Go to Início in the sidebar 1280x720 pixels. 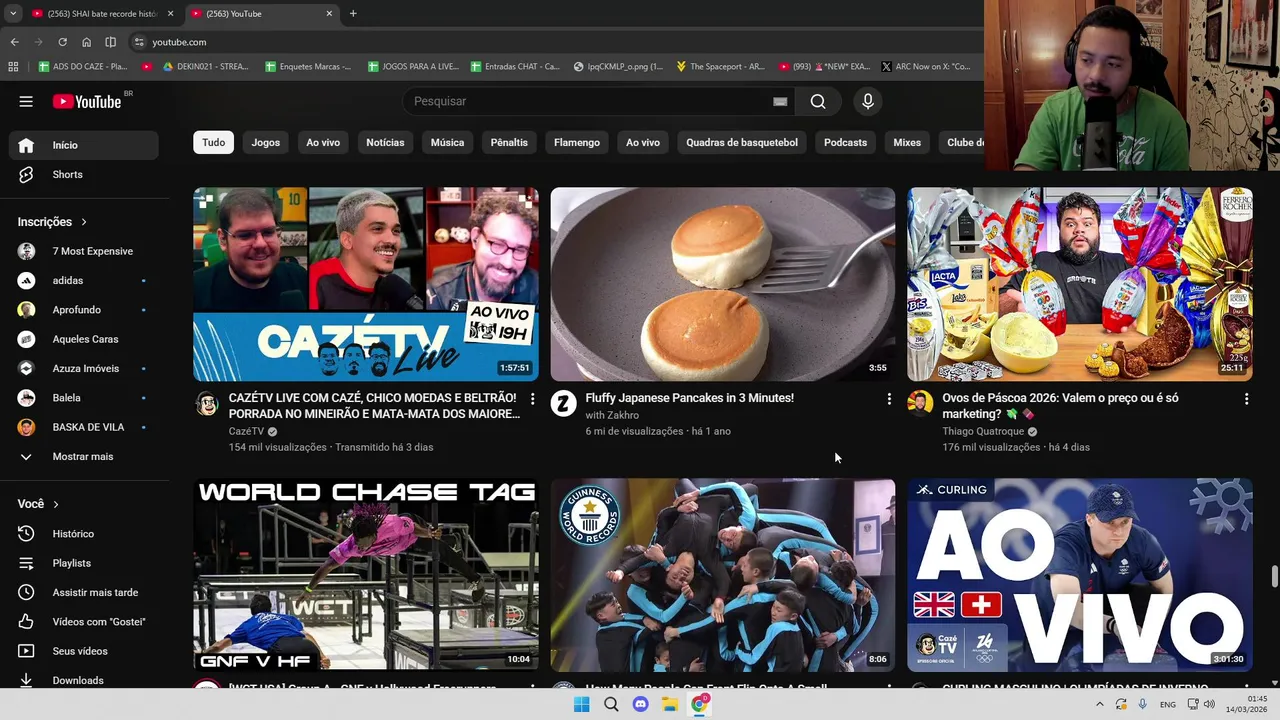84,145
